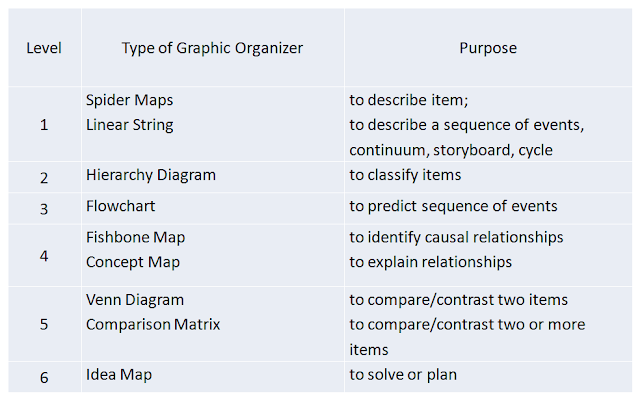Click the Concept Map text
This screenshot has width=640, height=400.
click(x=133, y=262)
